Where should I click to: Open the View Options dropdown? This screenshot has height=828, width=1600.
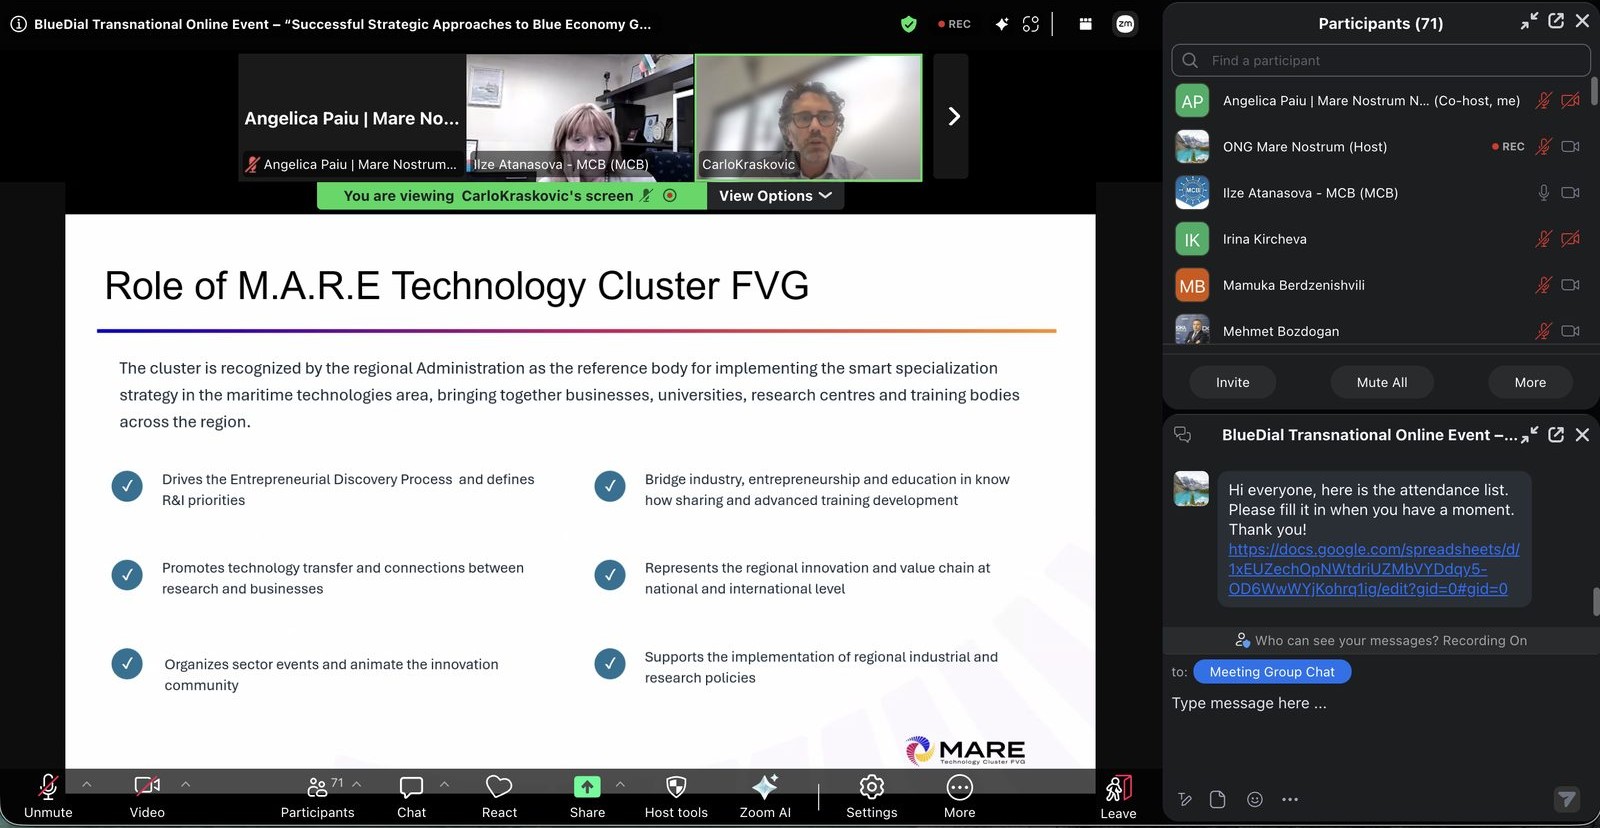click(775, 196)
